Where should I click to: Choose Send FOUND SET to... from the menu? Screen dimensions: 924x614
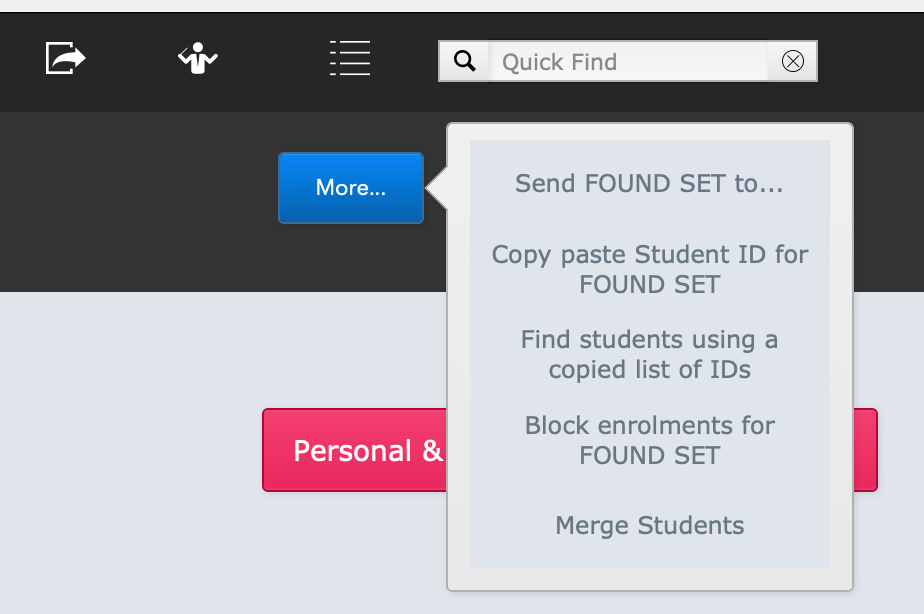tap(649, 183)
